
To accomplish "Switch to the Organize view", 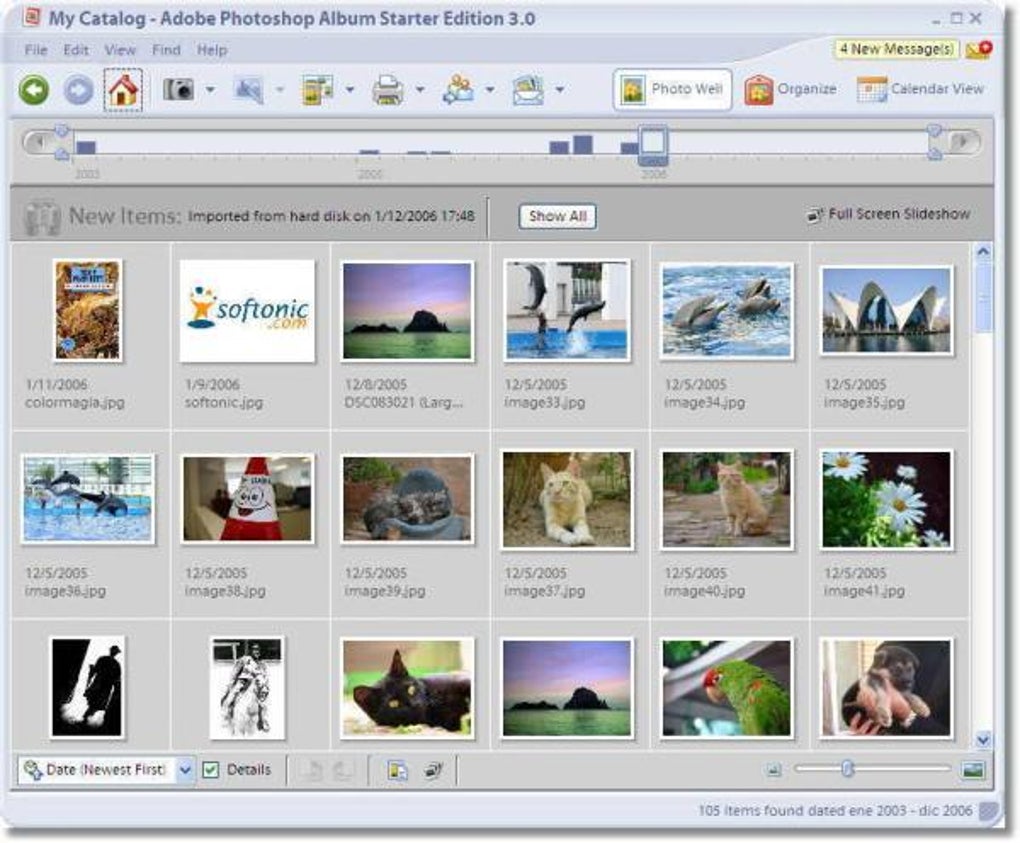I will click(790, 89).
